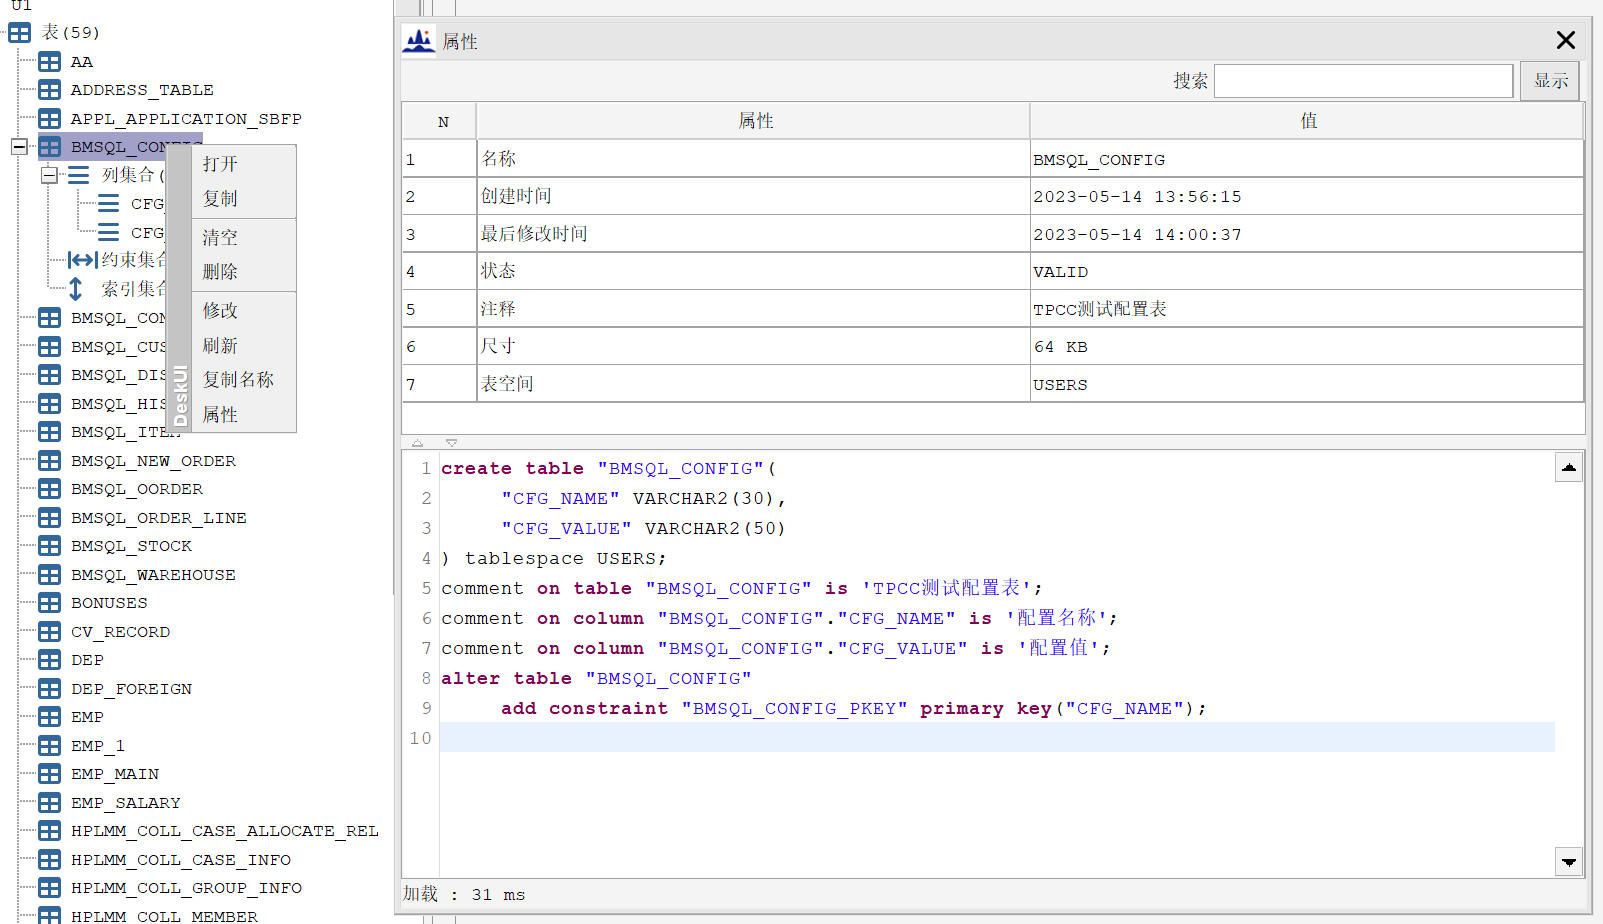The image size is (1603, 924).
Task: Click the BONUSES table icon
Action: 49,603
